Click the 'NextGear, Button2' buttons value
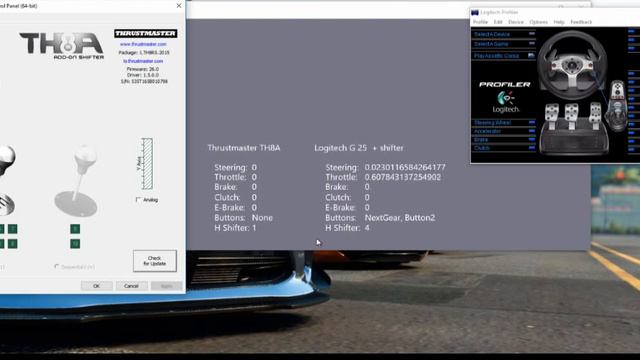The width and height of the screenshot is (640, 360). pyautogui.click(x=400, y=218)
